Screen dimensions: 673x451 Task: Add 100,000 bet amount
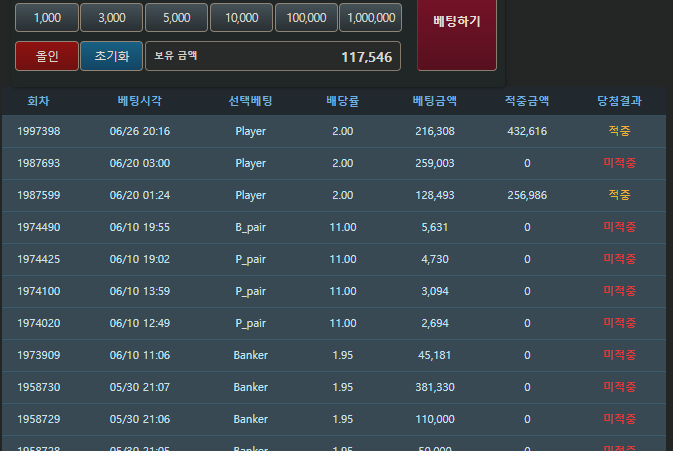[x=306, y=18]
